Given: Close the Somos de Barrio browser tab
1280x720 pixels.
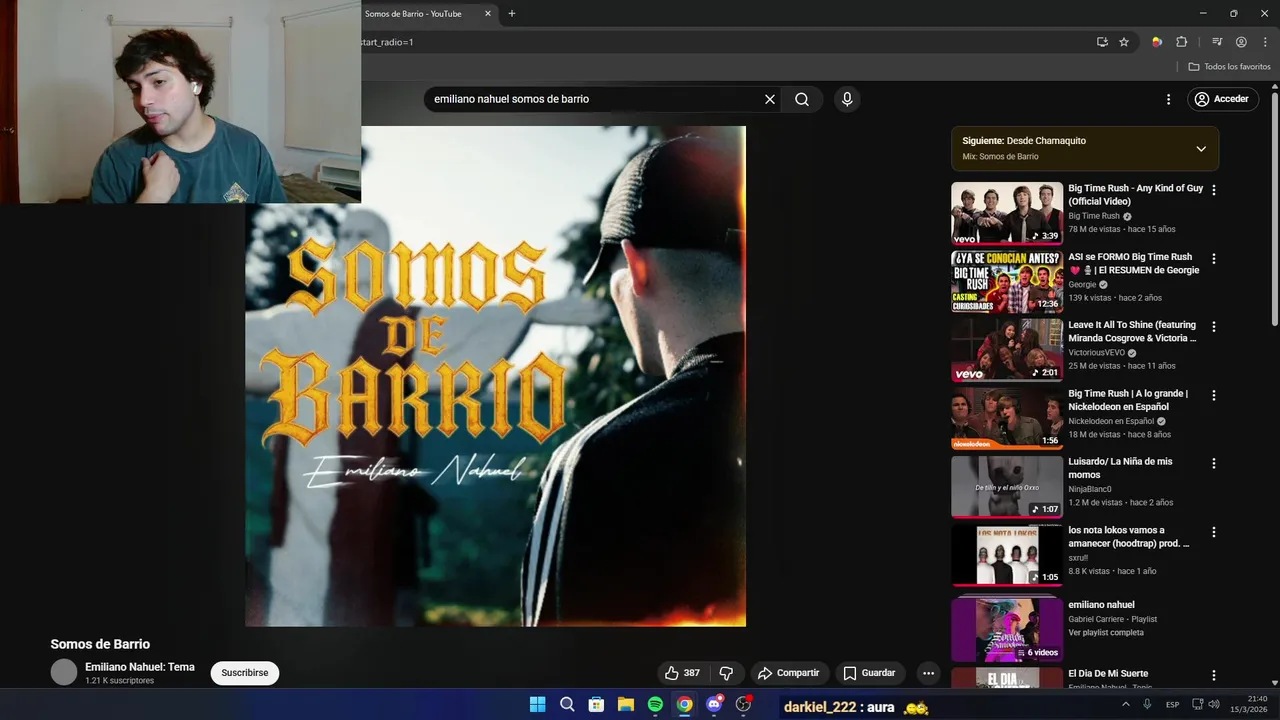Looking at the screenshot, I should pyautogui.click(x=488, y=14).
